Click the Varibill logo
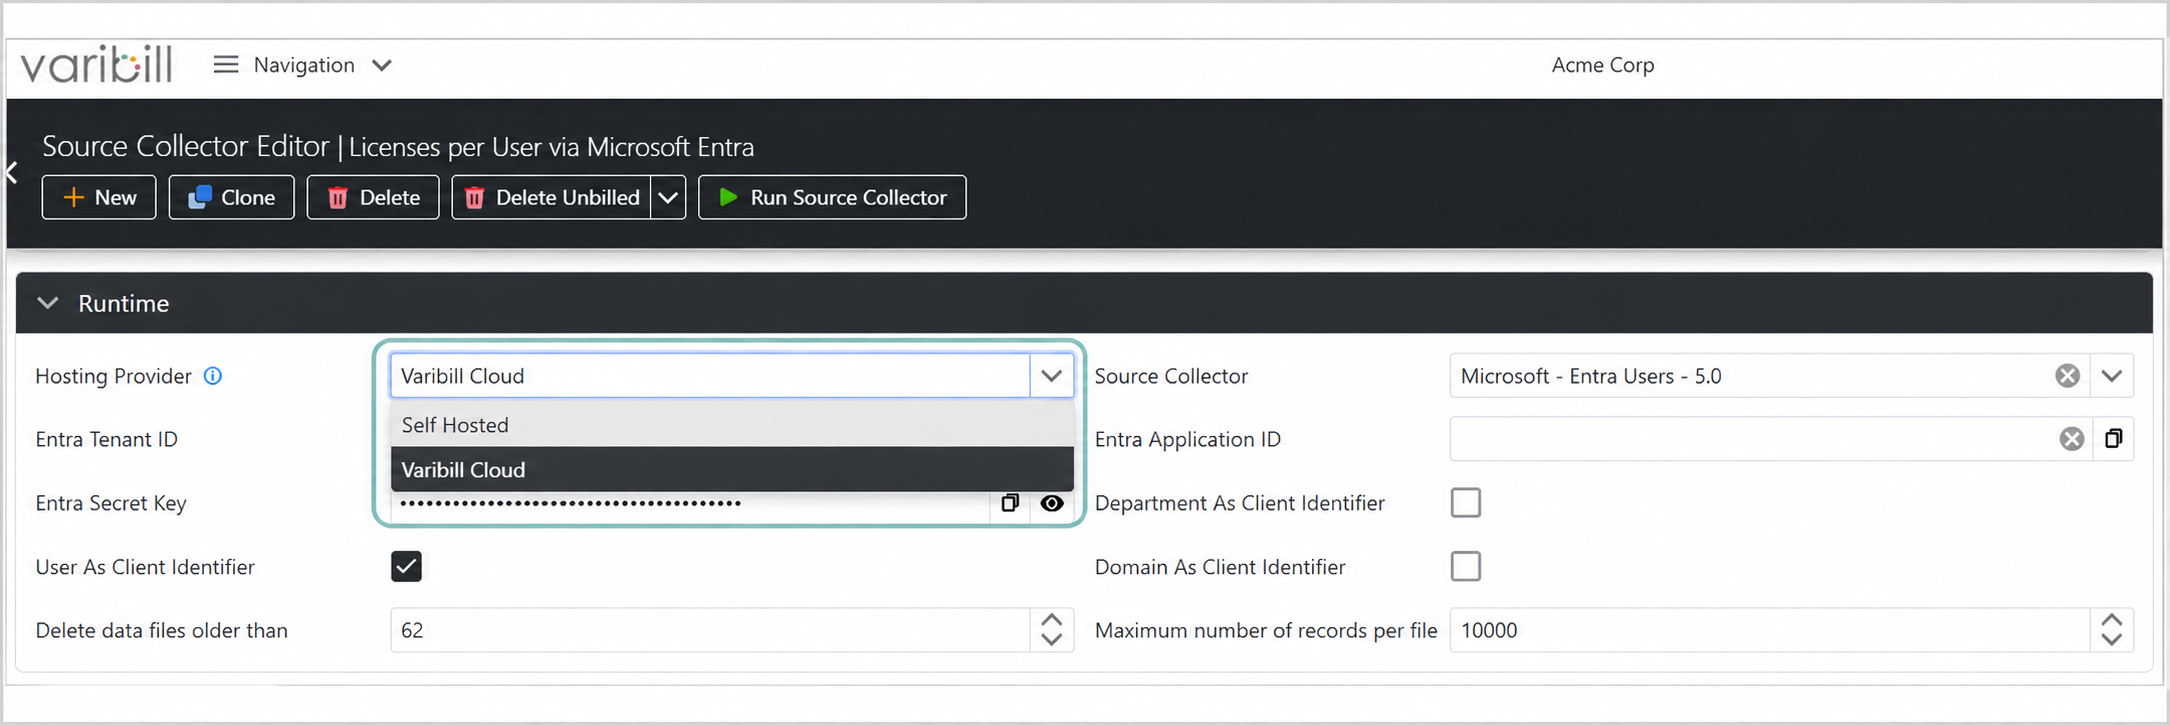Viewport: 2170px width, 725px height. point(96,65)
